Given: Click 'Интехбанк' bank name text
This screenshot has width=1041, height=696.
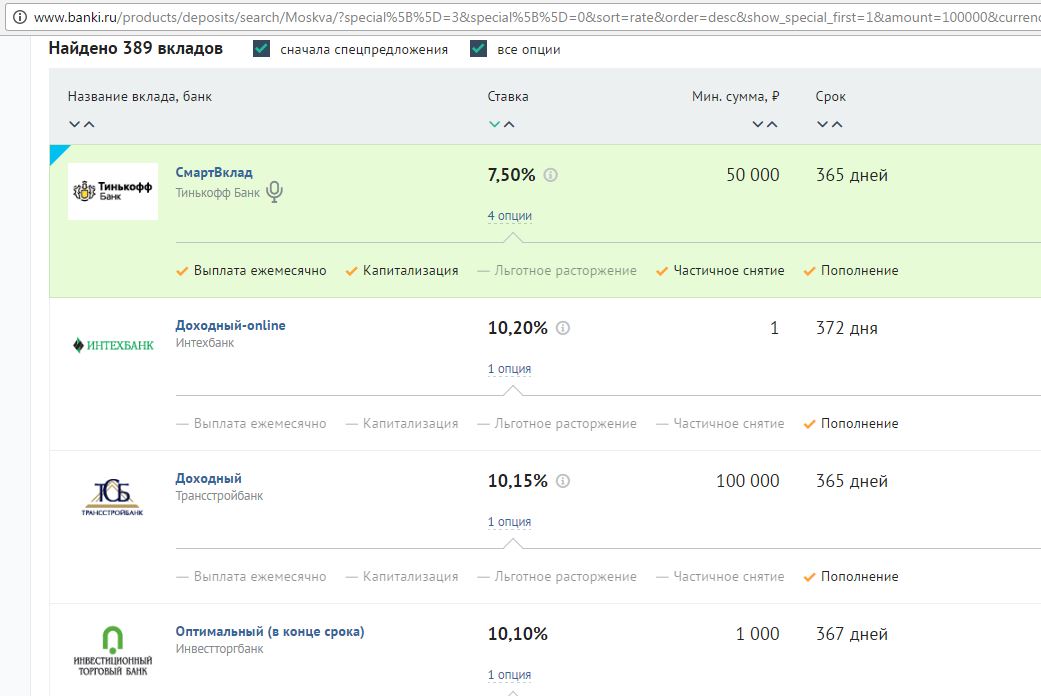Looking at the screenshot, I should (204, 343).
